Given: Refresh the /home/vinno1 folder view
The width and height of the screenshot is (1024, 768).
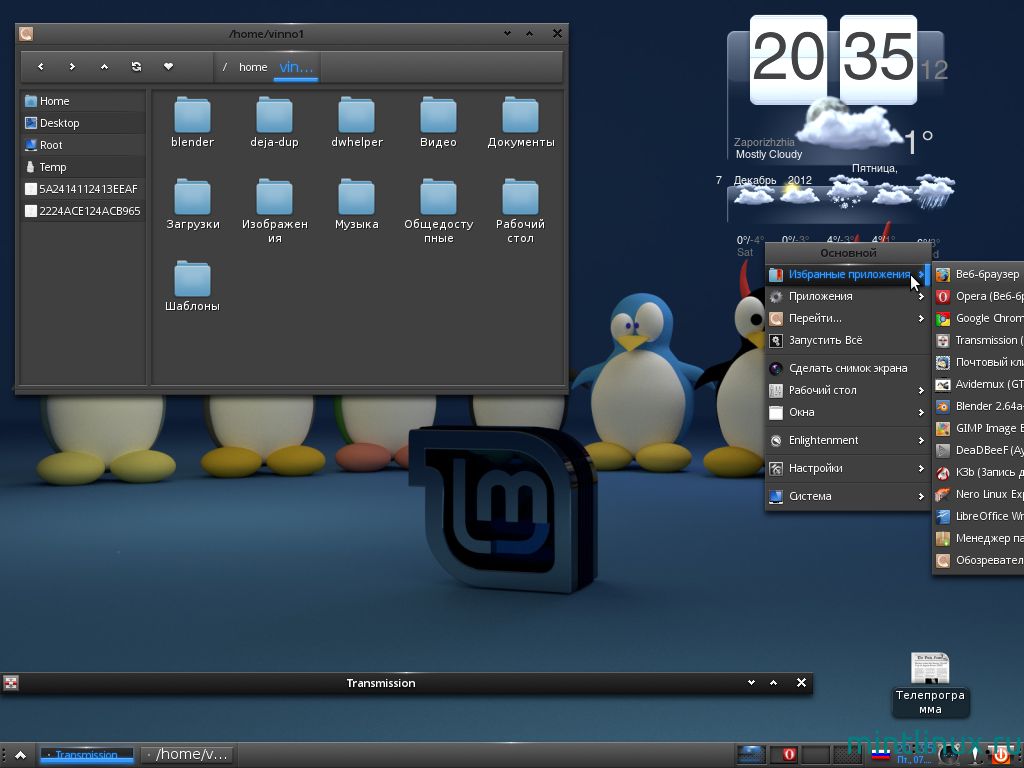Looking at the screenshot, I should coord(136,67).
